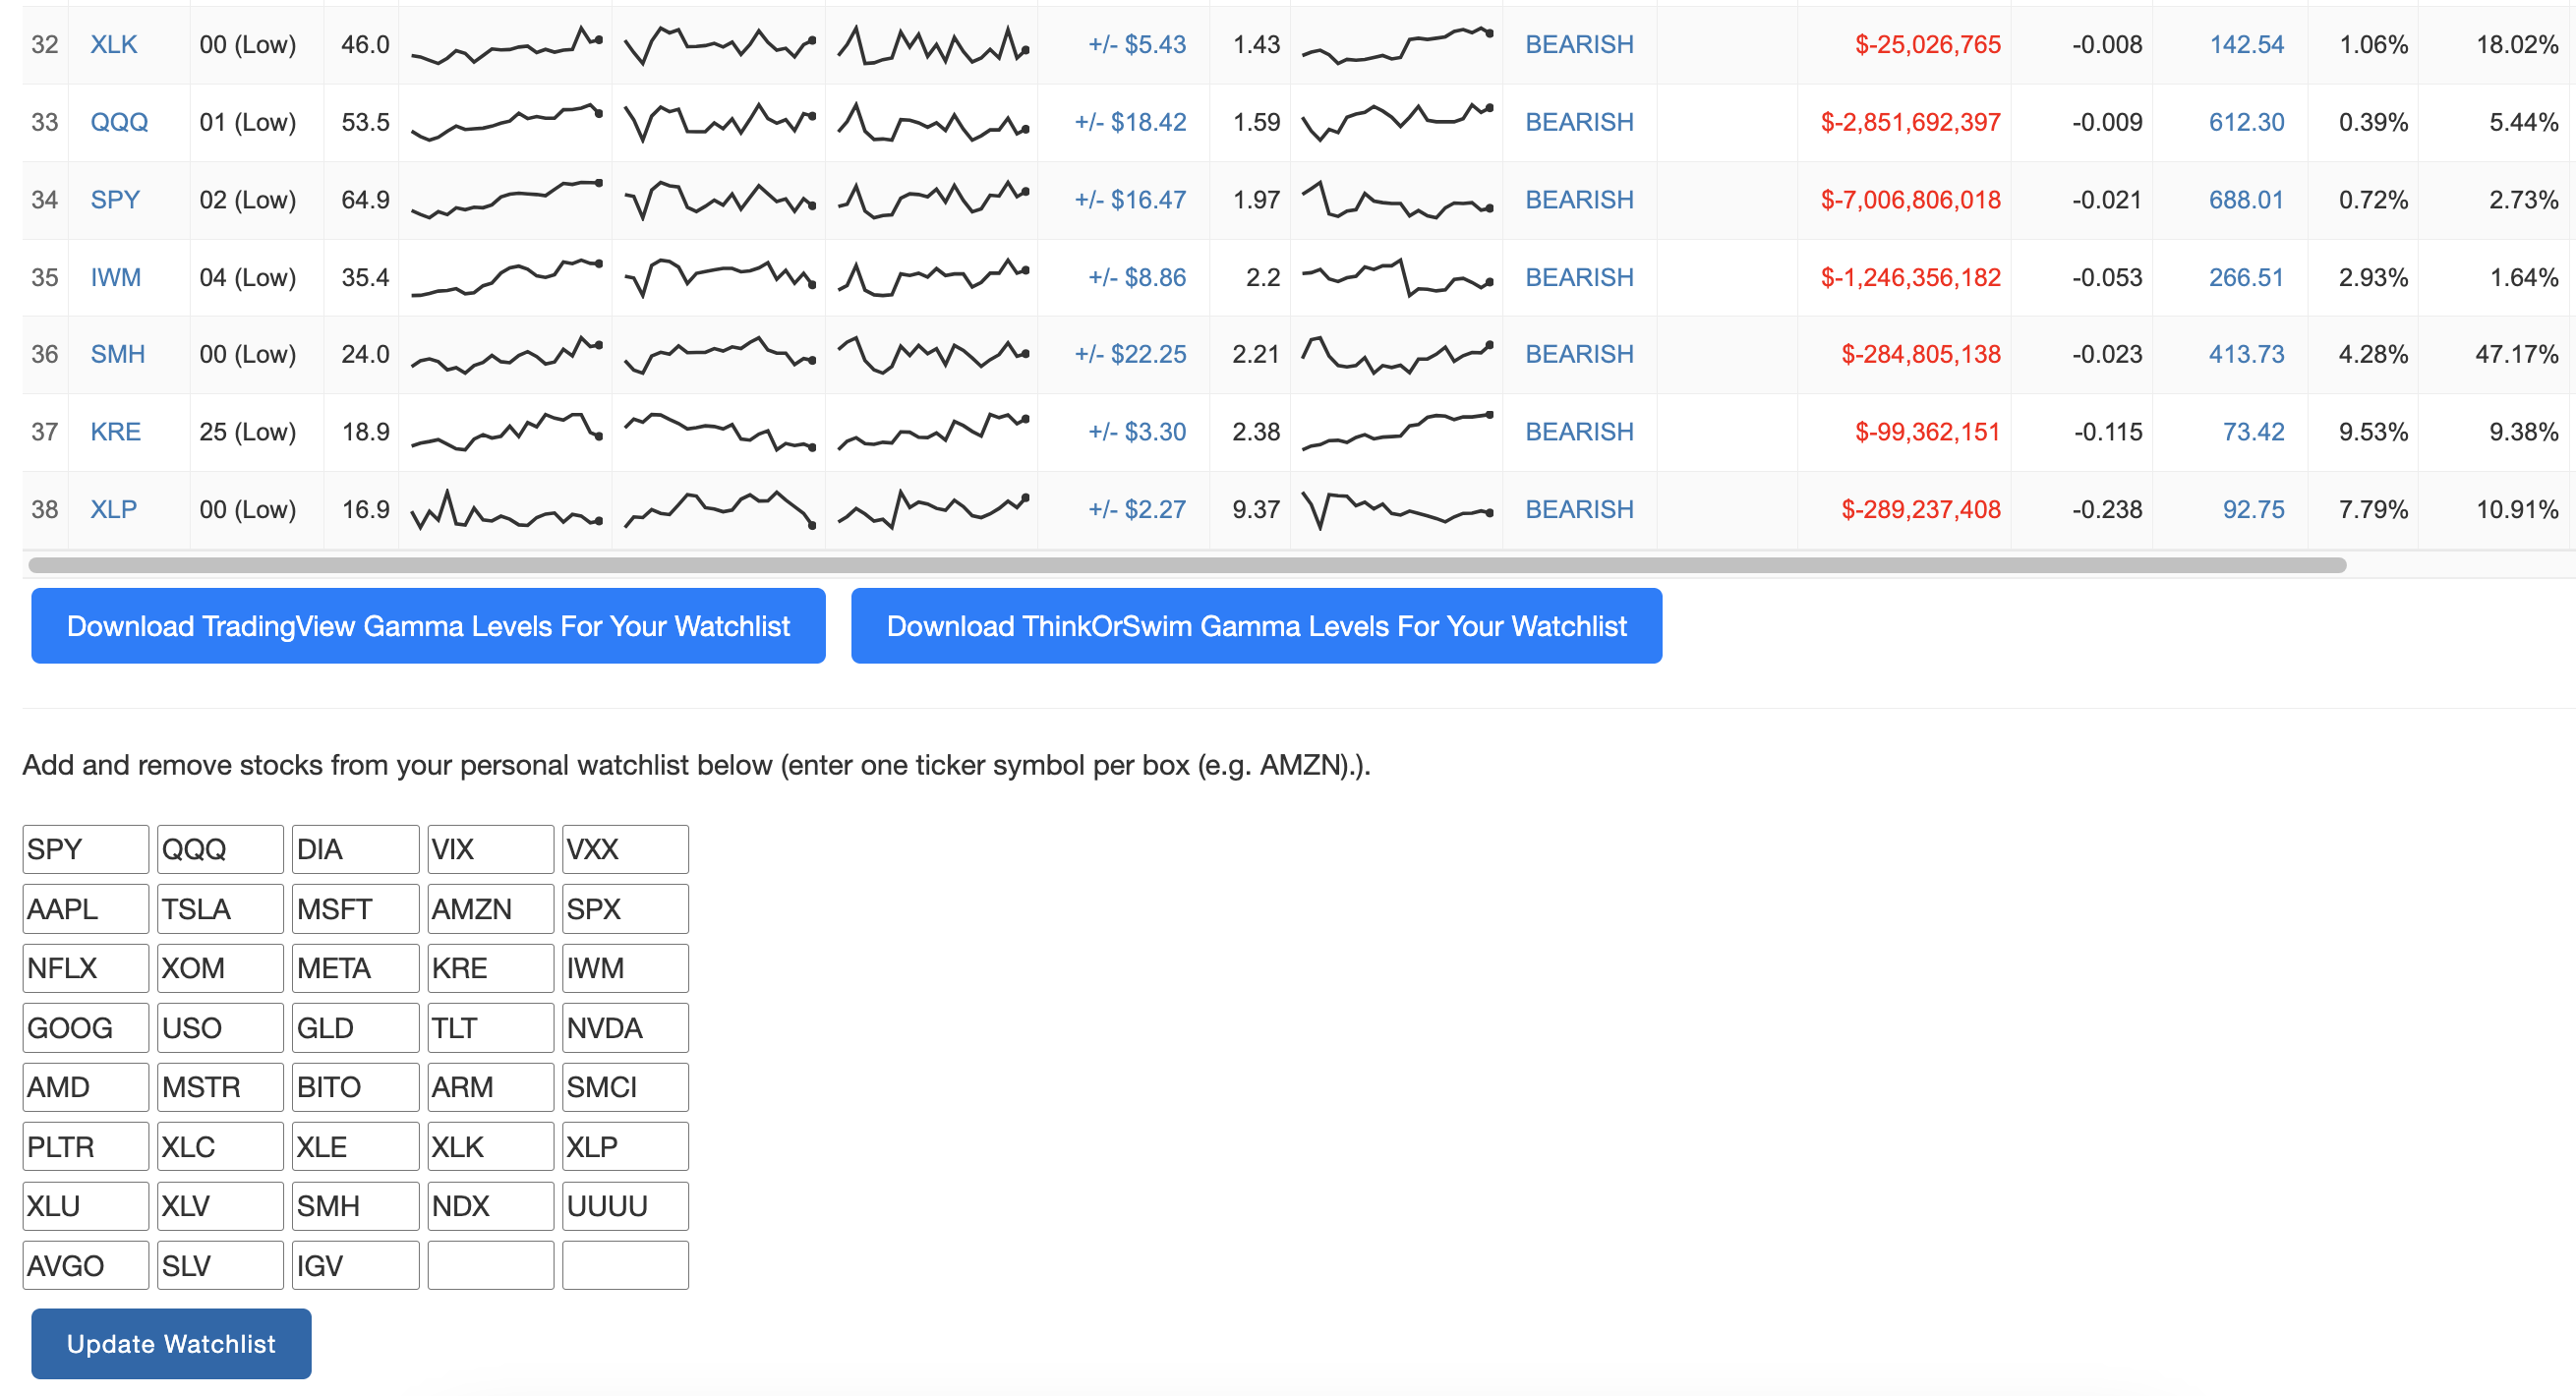Image resolution: width=2576 pixels, height=1396 pixels.
Task: Click the +/- $16.47 SPY expected move
Action: [x=1129, y=200]
